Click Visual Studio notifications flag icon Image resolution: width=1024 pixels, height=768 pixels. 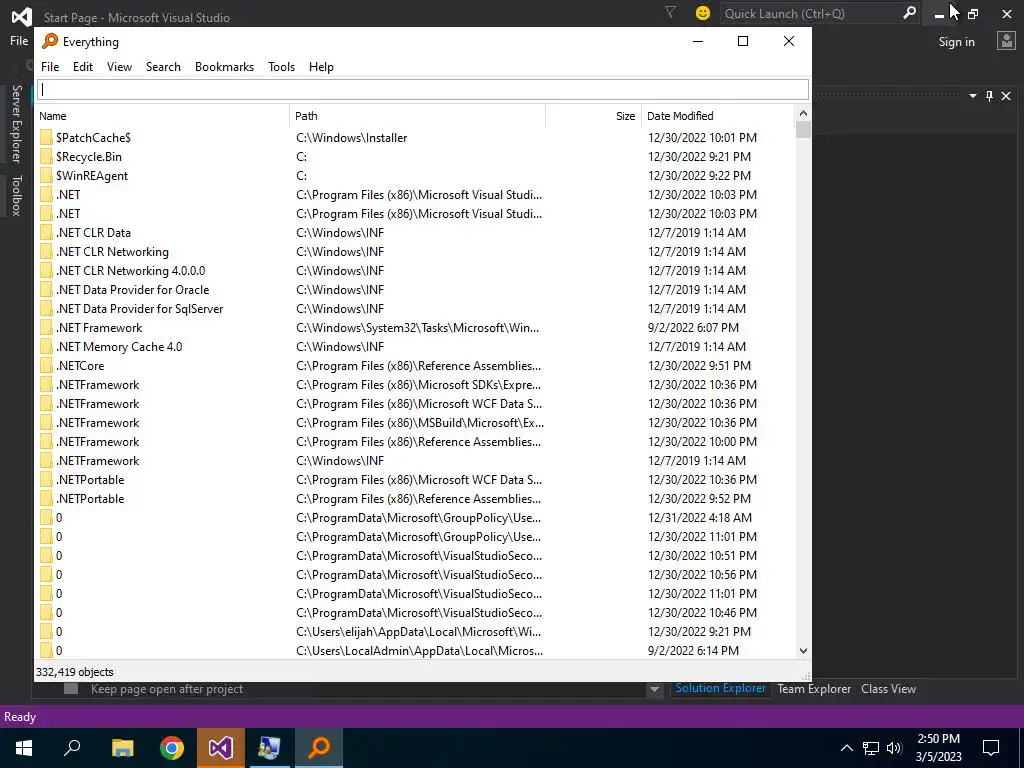point(670,12)
